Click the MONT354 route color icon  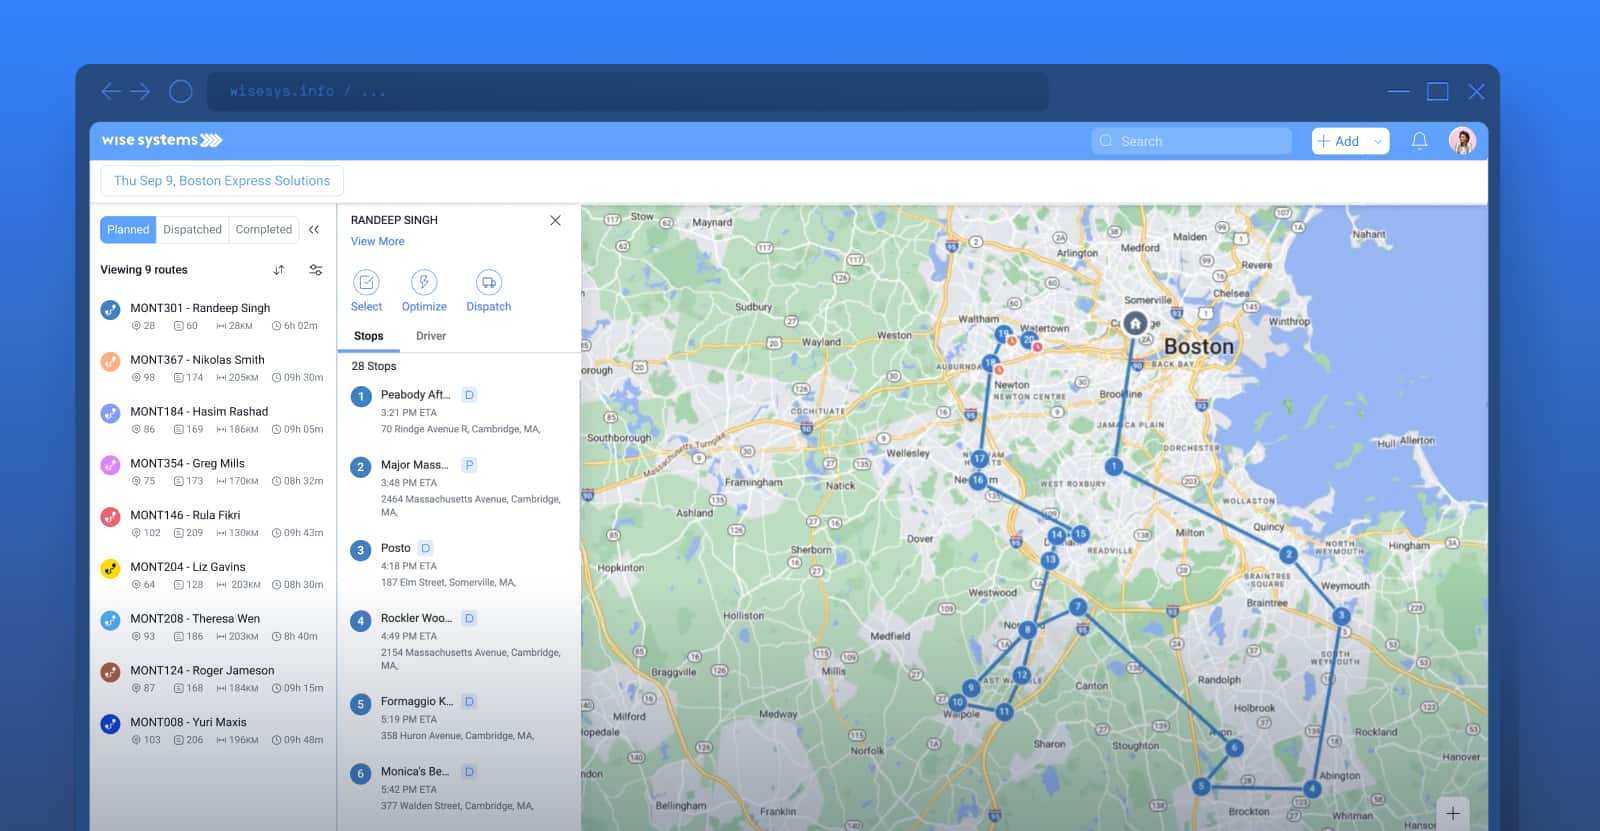pos(111,465)
